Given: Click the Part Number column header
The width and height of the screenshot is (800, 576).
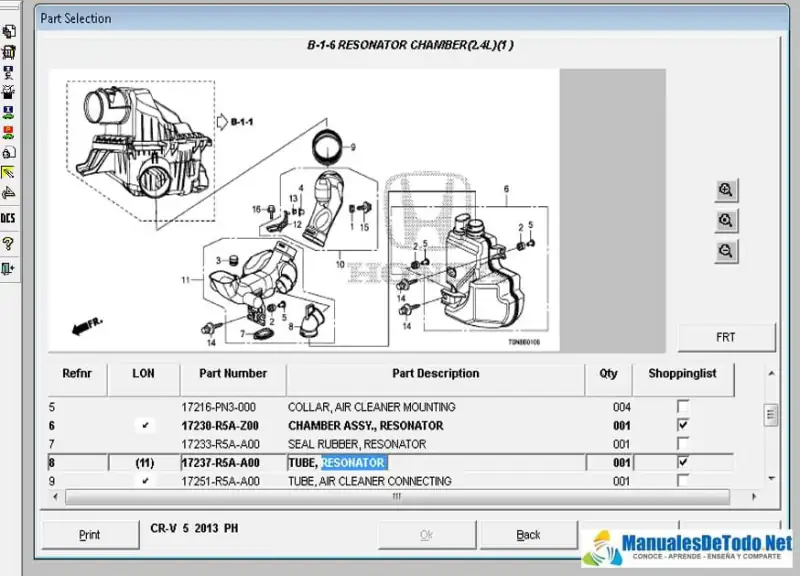Looking at the screenshot, I should (x=232, y=374).
